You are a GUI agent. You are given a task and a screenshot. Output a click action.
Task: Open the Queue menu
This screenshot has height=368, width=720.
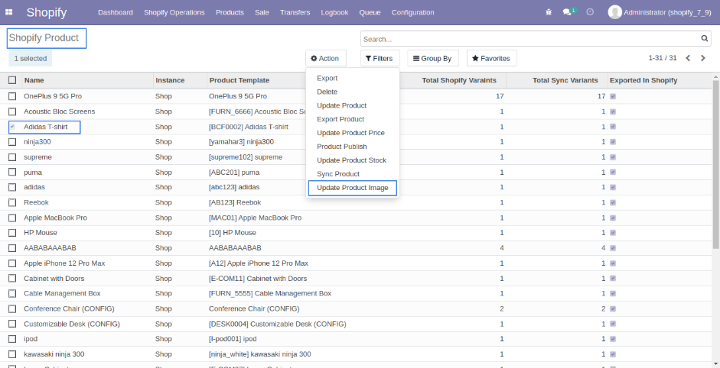coord(370,12)
